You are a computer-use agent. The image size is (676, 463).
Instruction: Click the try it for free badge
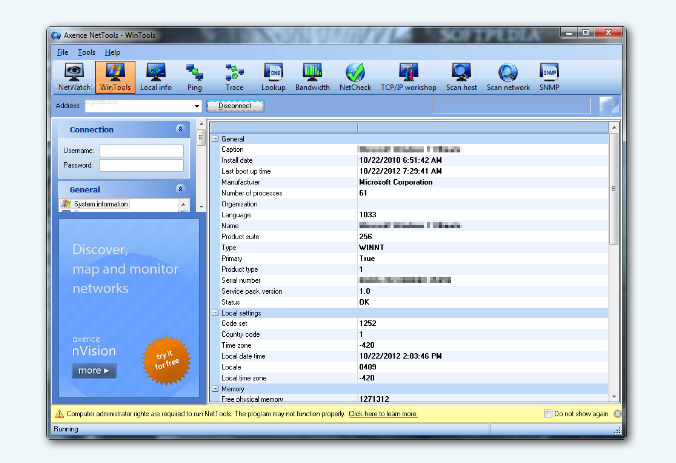pos(166,360)
